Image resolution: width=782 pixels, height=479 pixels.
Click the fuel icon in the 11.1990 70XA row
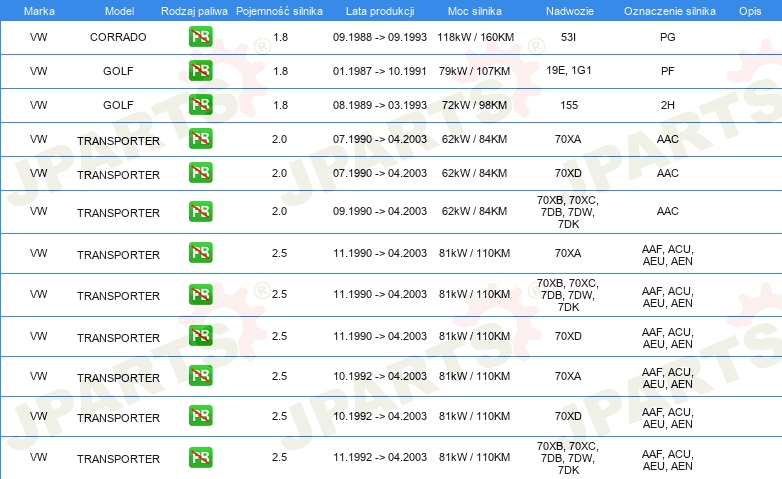coord(200,252)
